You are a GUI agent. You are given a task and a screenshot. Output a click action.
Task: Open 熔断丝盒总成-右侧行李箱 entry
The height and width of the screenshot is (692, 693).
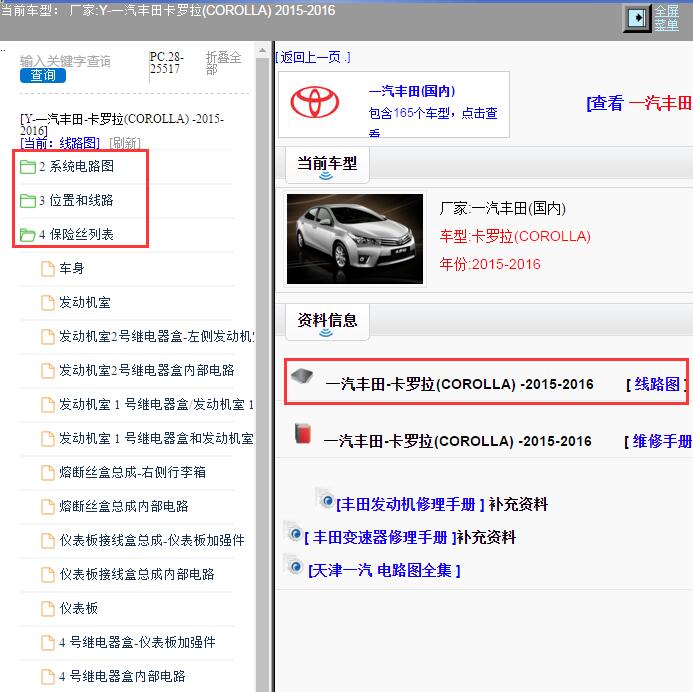click(133, 472)
